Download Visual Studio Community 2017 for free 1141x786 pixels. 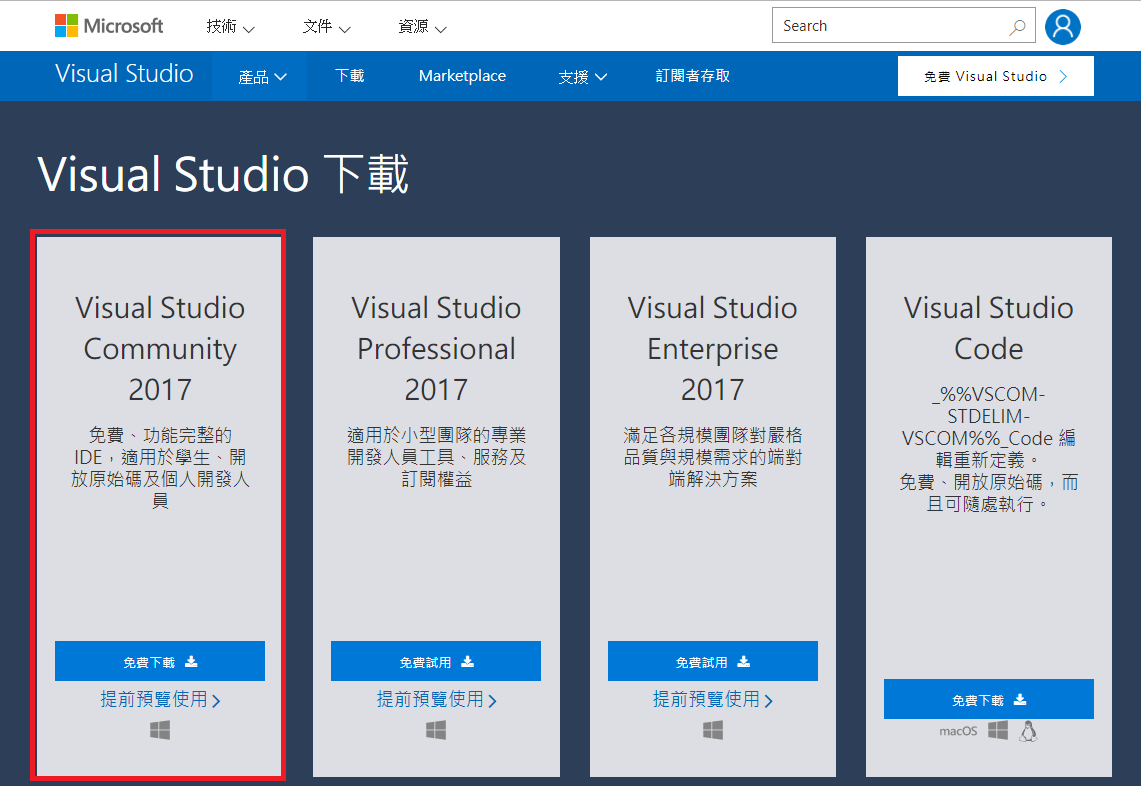160,661
